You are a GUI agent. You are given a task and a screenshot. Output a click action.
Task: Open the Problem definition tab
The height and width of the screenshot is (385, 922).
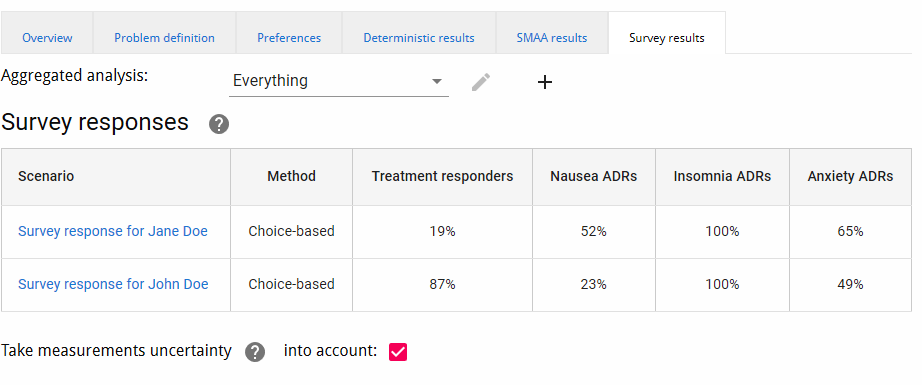tap(164, 38)
